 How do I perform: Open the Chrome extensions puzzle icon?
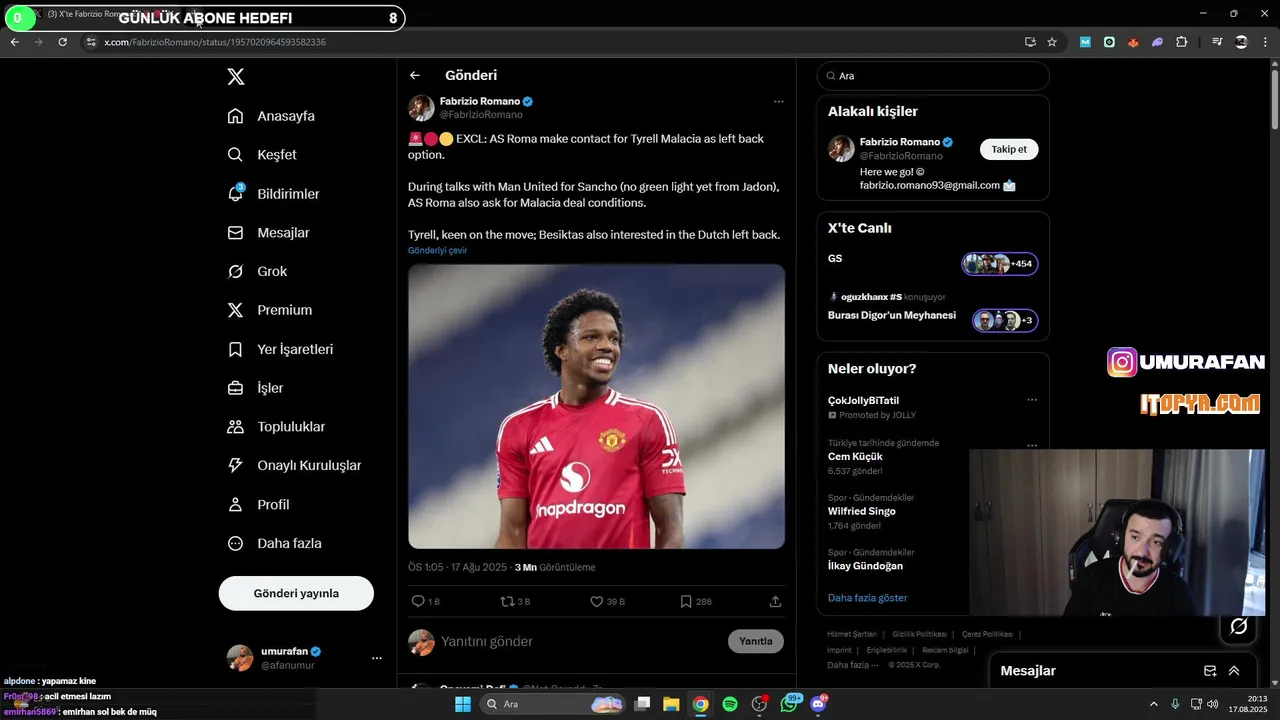(1182, 42)
